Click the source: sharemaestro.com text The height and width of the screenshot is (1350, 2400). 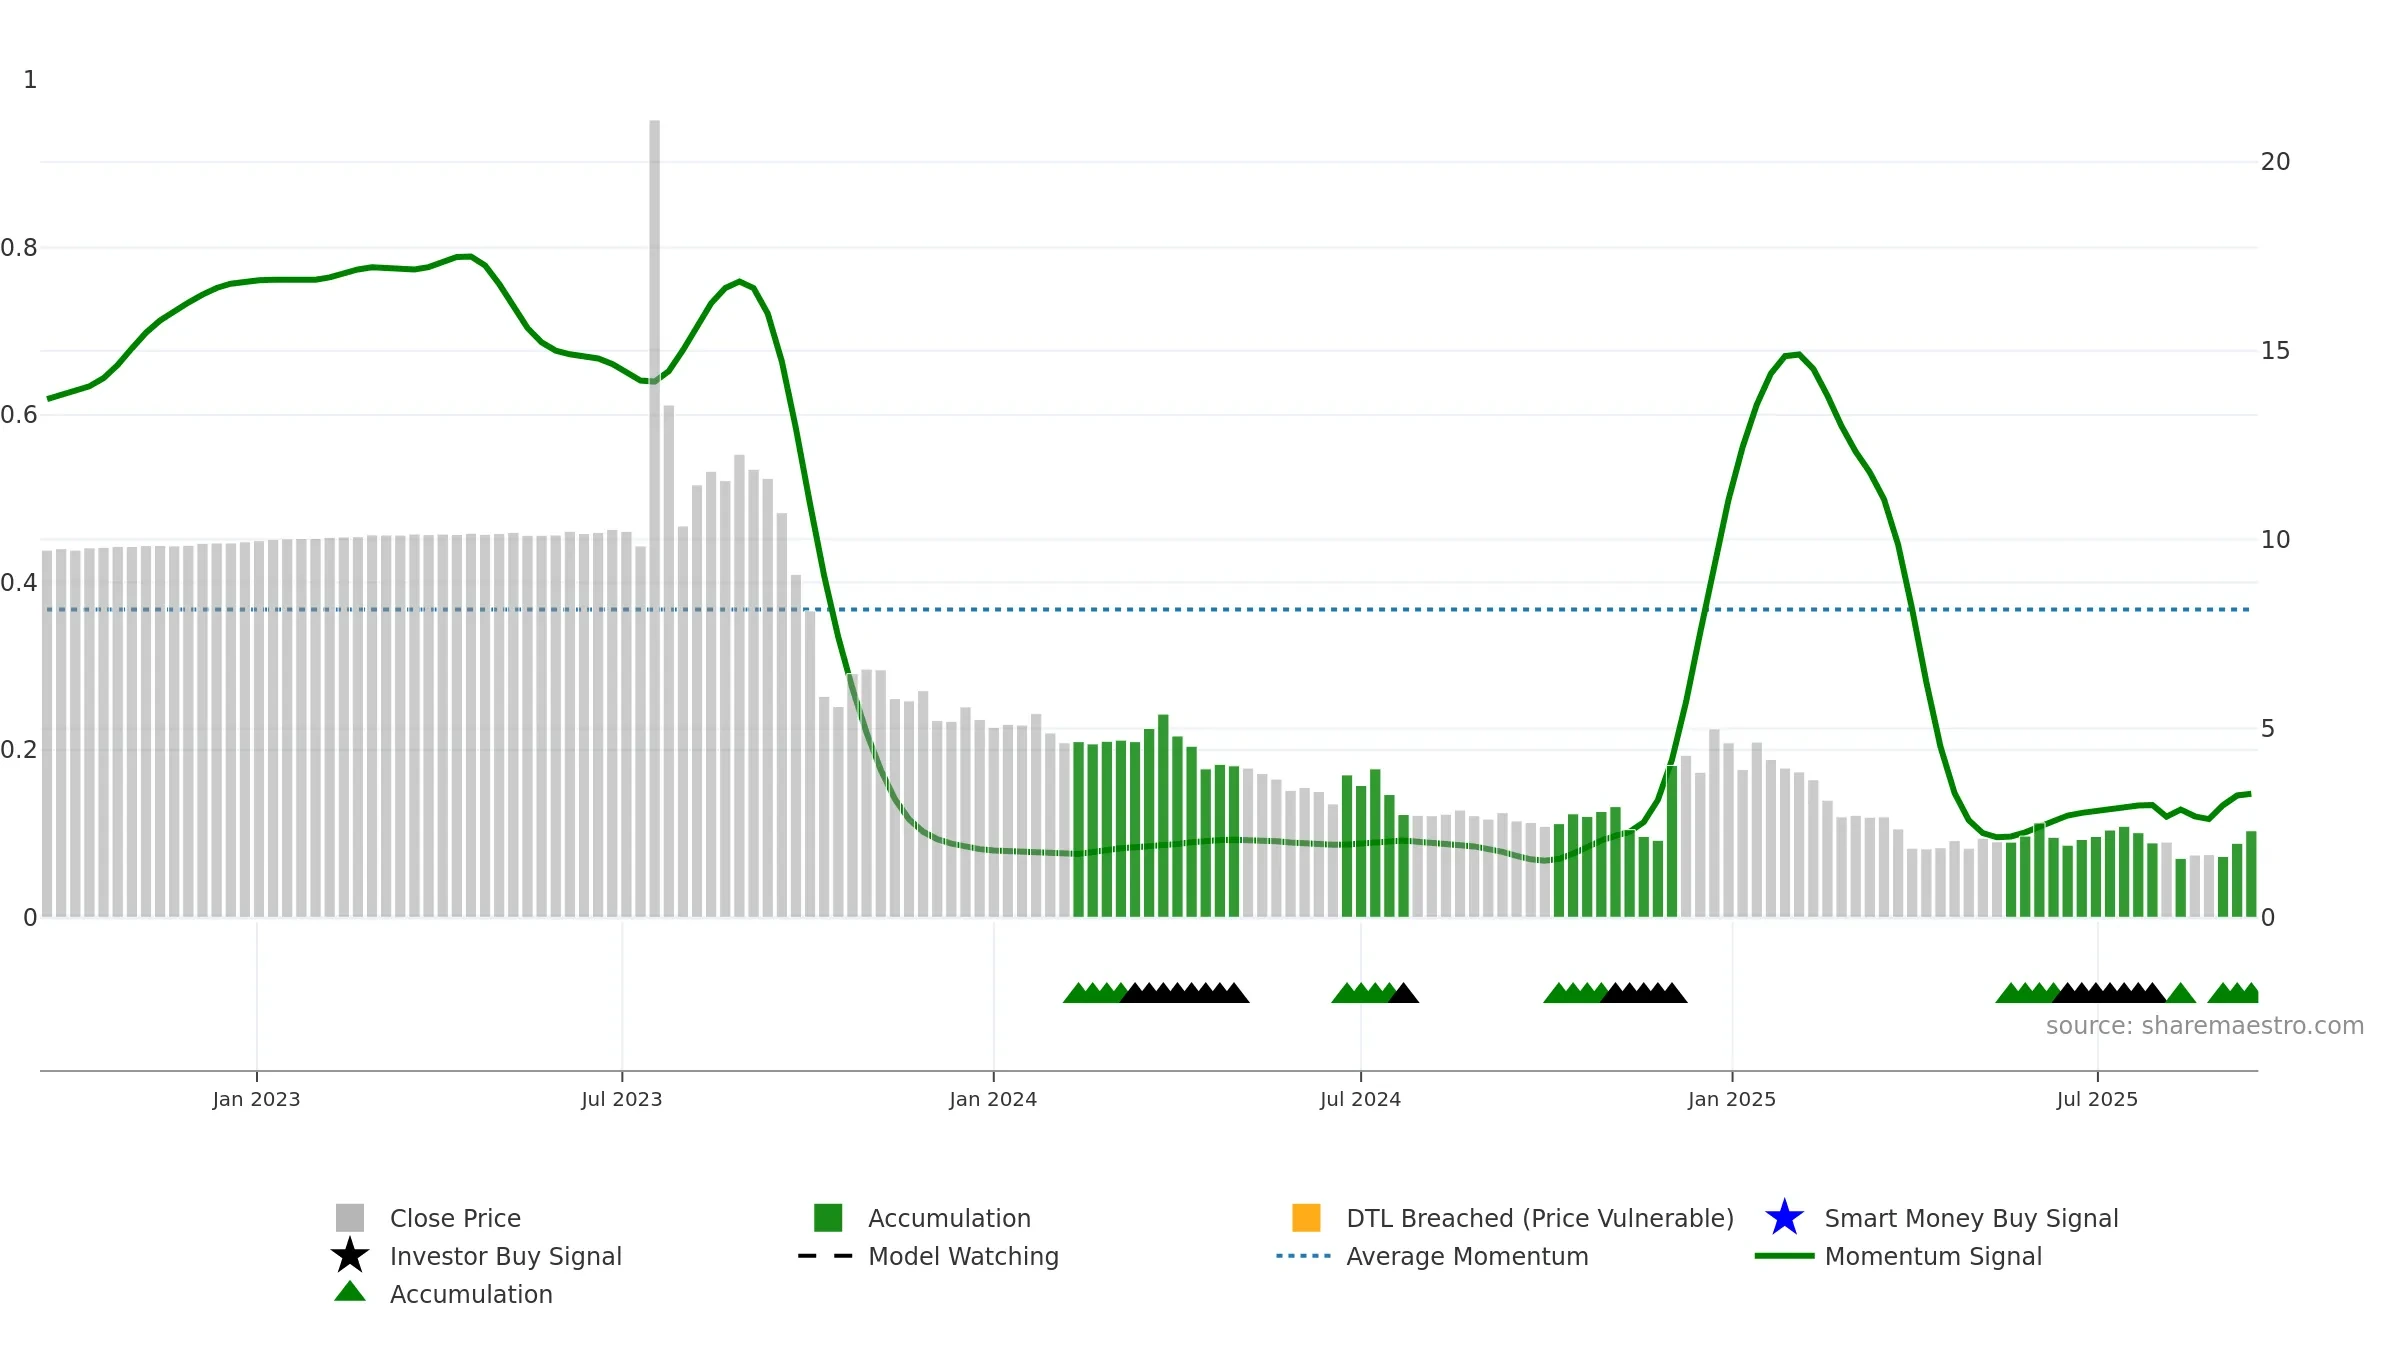click(2205, 1026)
